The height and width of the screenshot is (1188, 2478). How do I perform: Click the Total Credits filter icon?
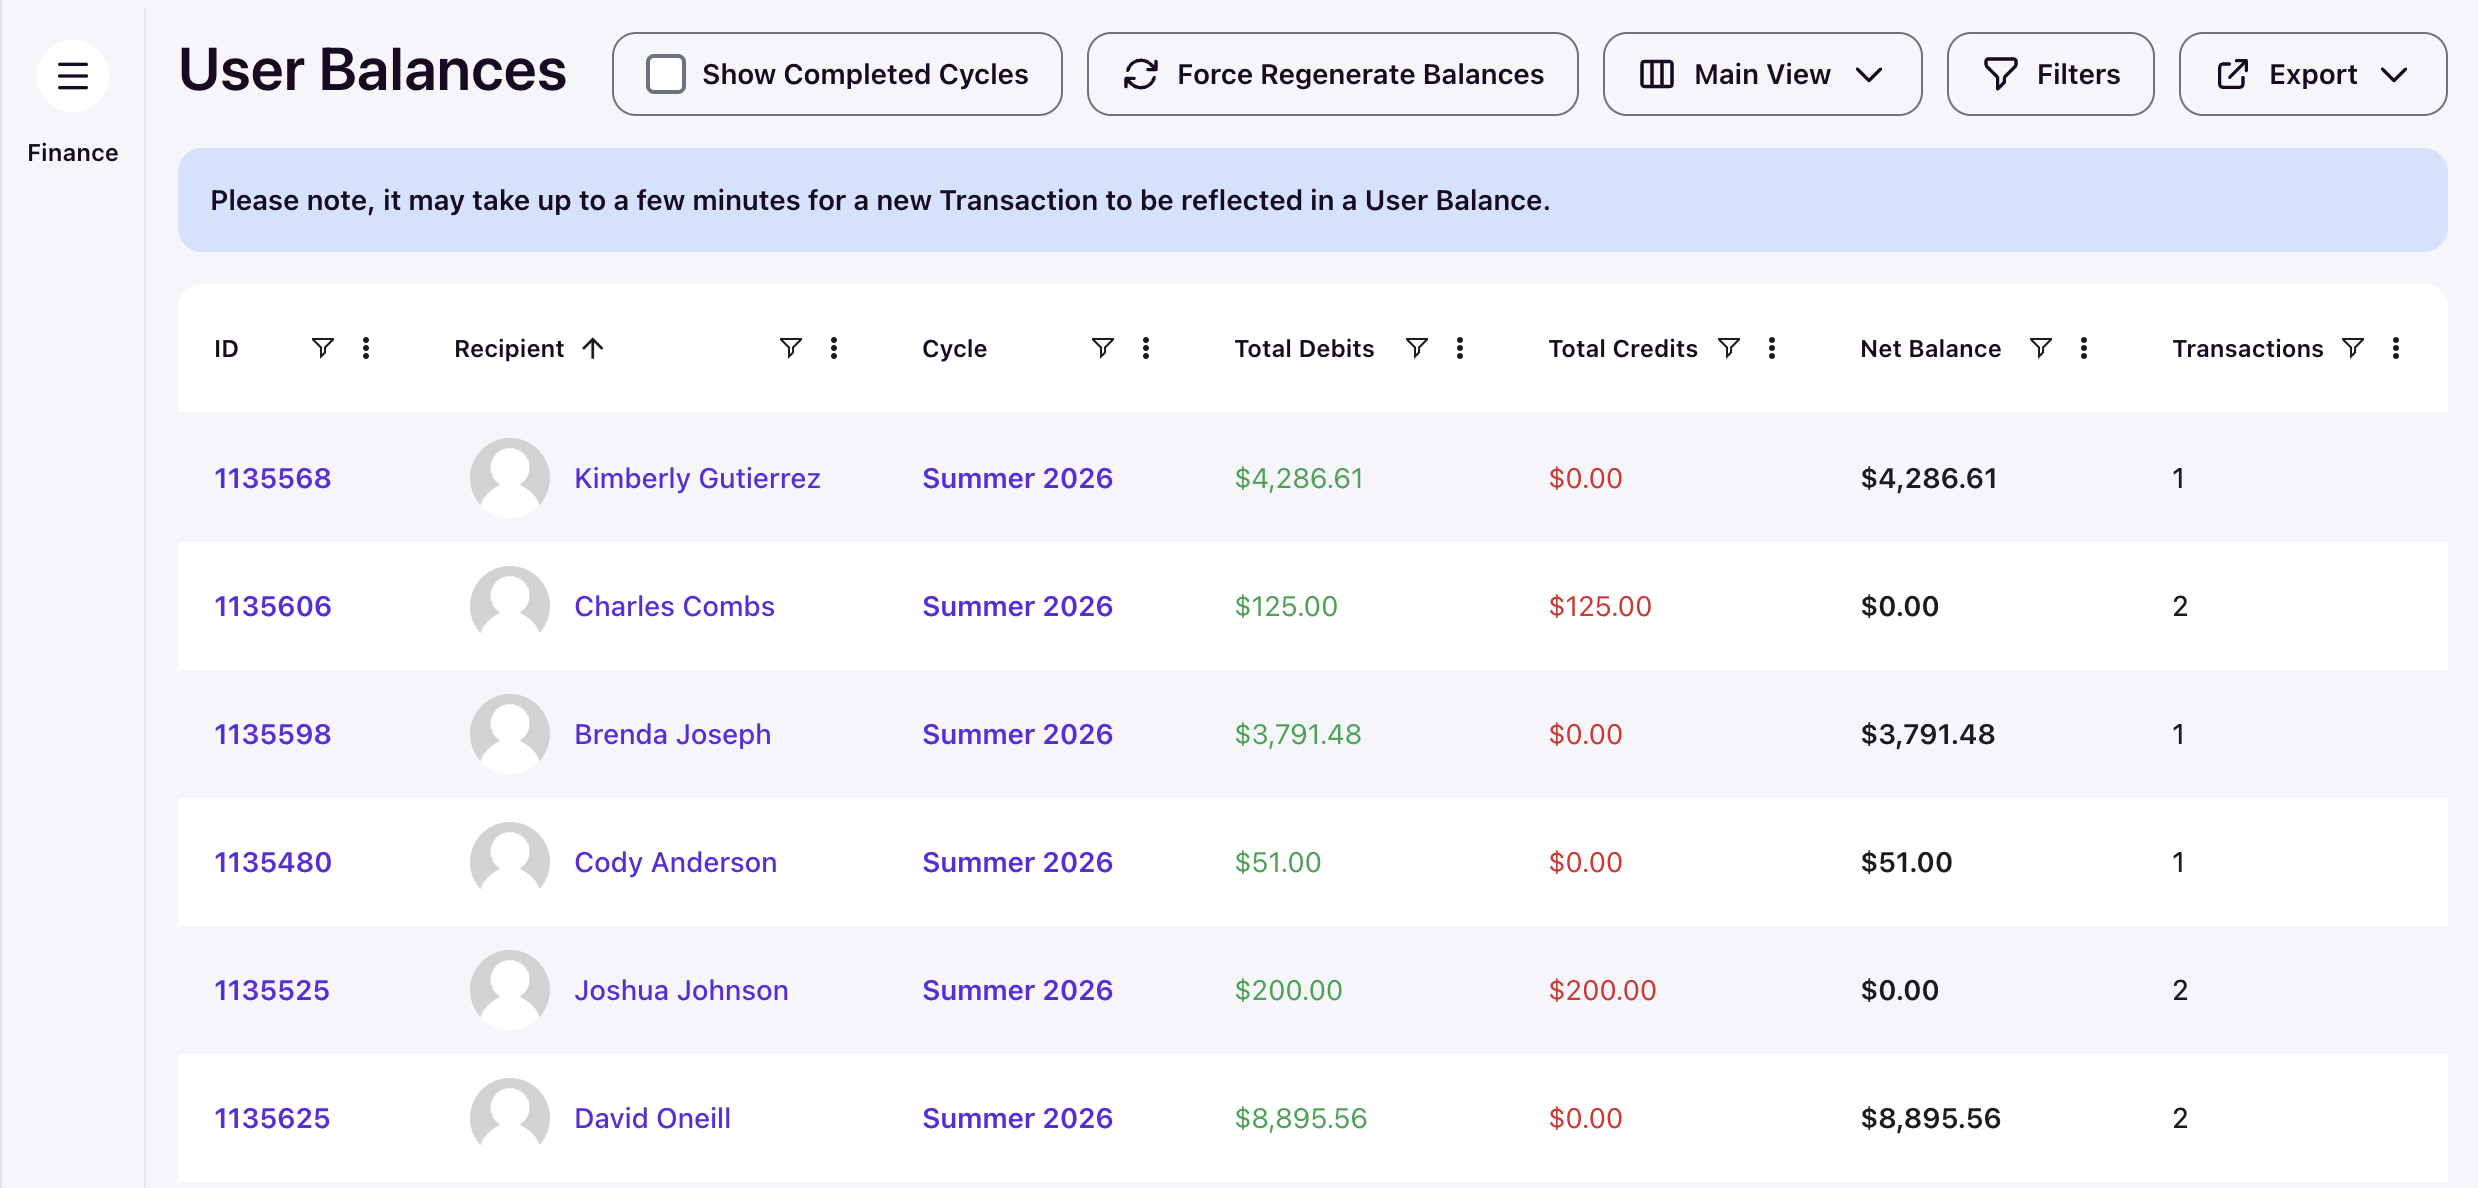coord(1728,348)
